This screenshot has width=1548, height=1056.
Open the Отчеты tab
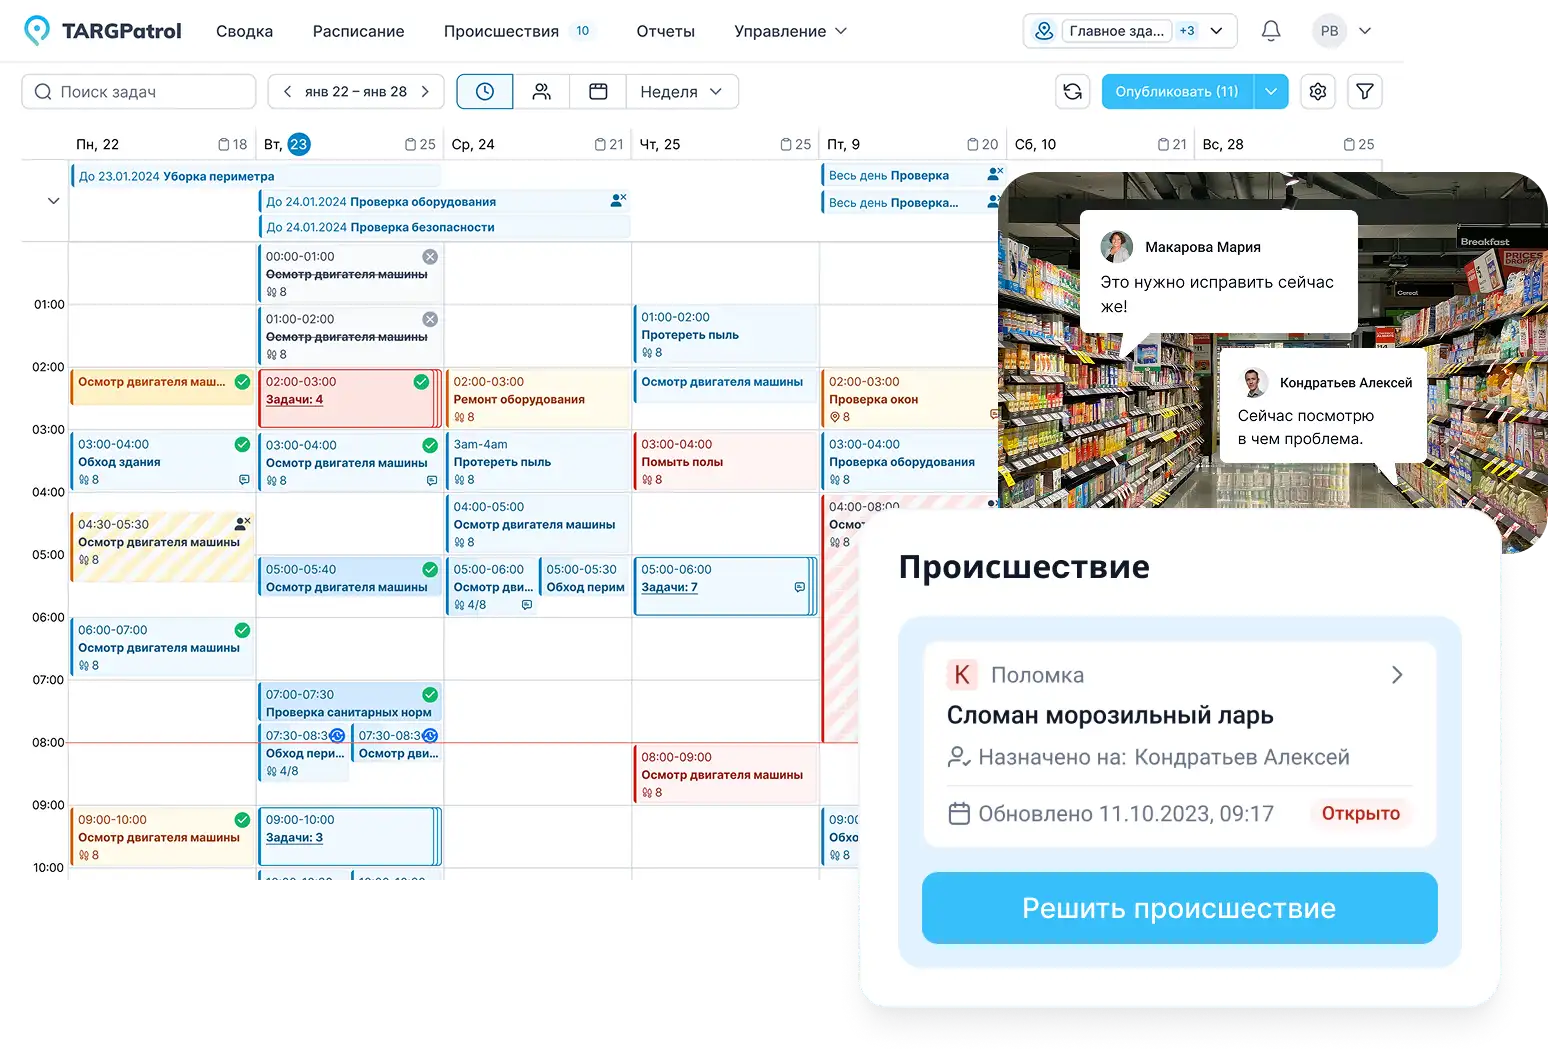[665, 31]
